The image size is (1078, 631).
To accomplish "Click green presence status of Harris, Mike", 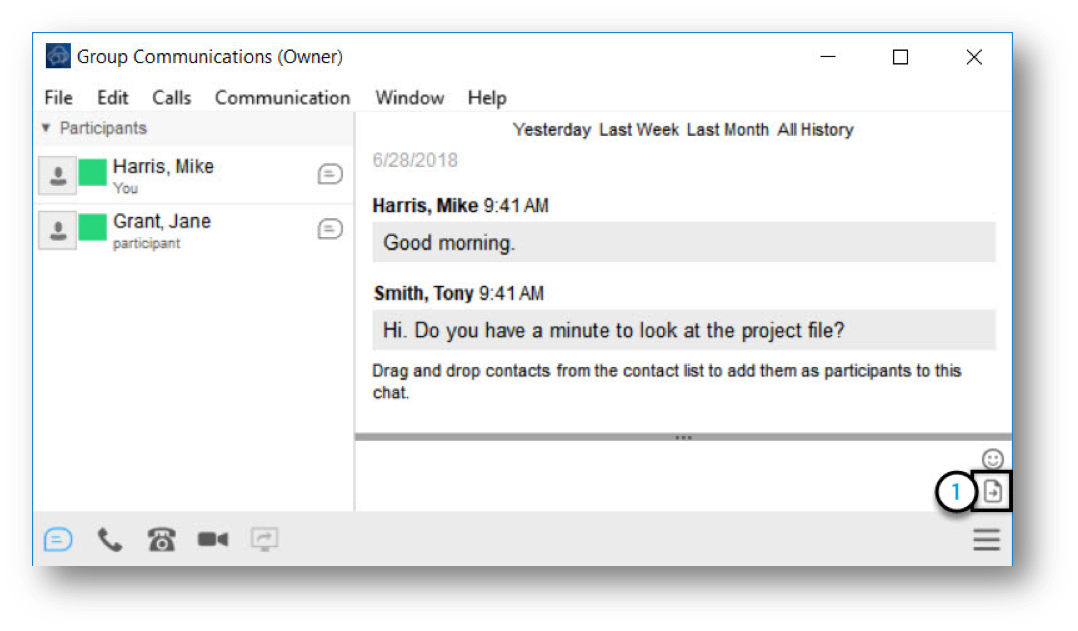I will coord(93,173).
